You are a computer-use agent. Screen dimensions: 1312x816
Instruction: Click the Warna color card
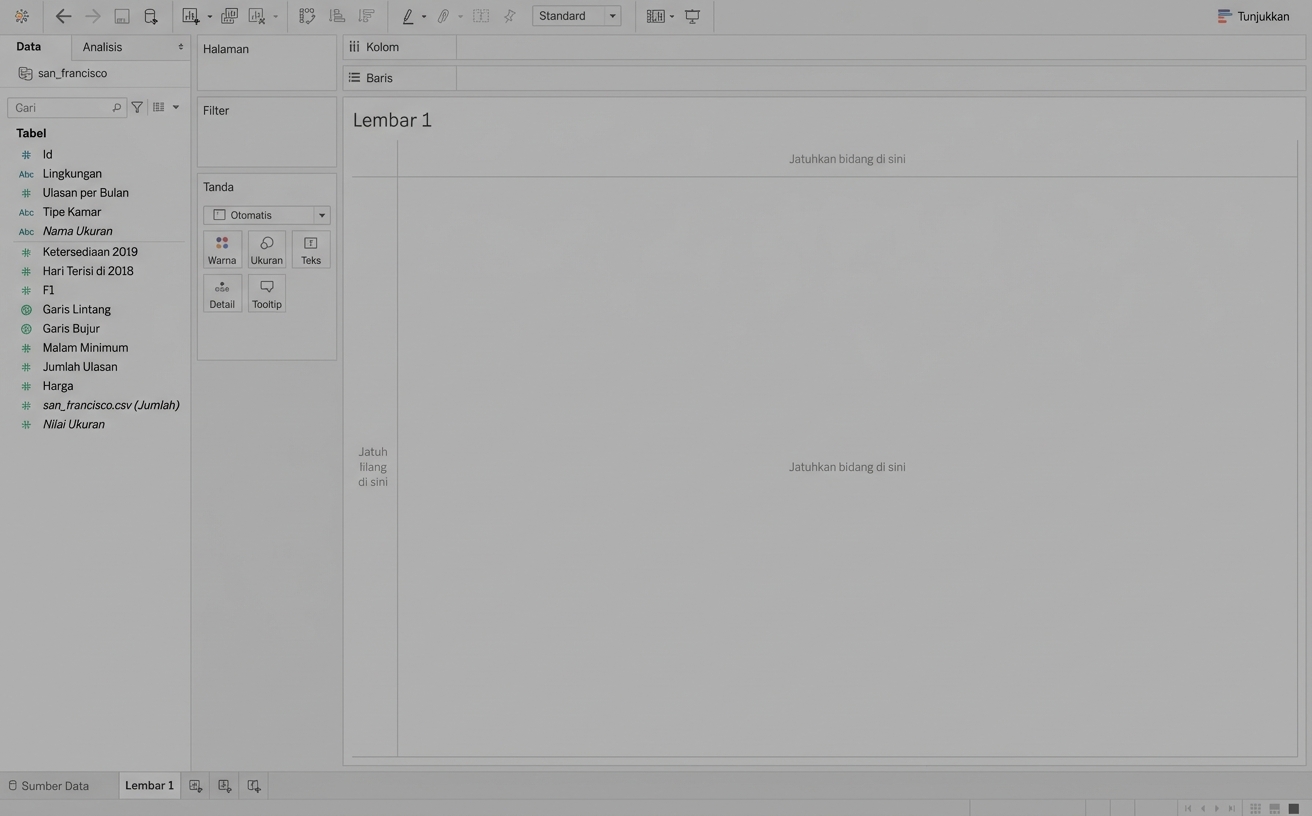222,250
